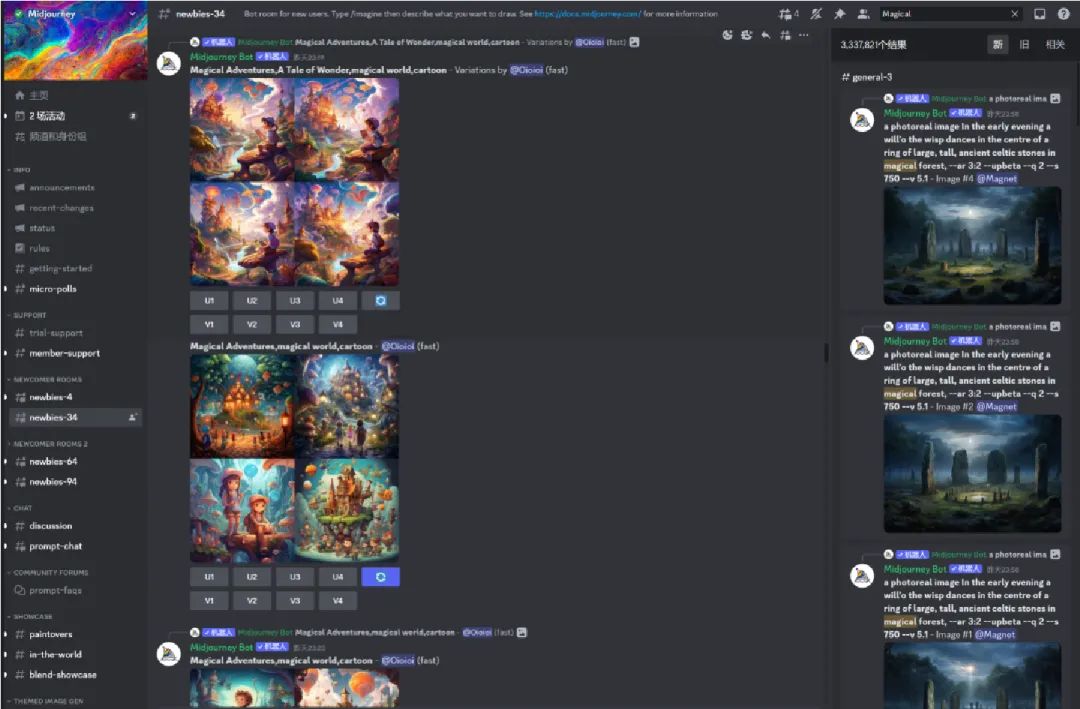Open the prompt-faqs forum channel

coord(75,590)
